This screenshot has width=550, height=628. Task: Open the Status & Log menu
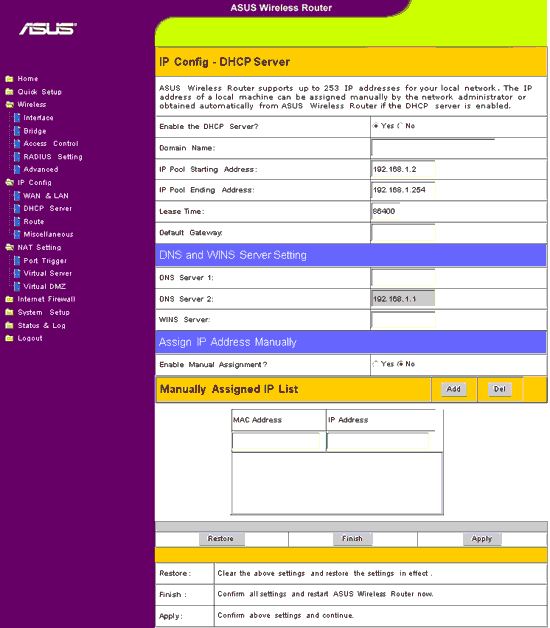click(42, 325)
